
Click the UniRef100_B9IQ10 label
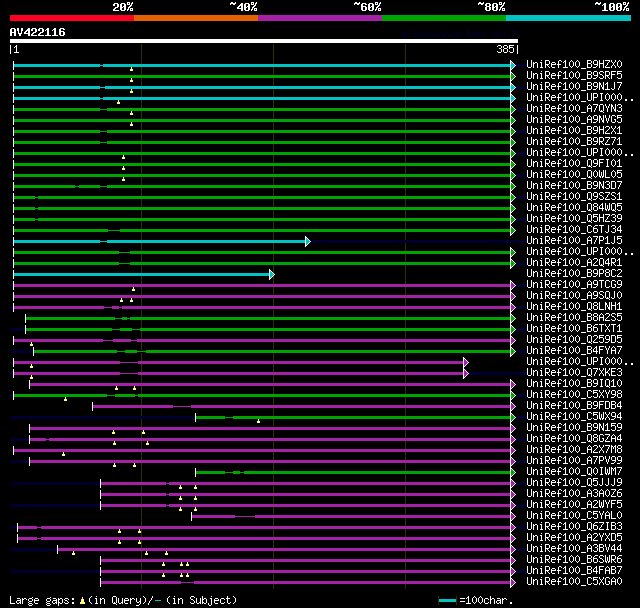point(574,384)
